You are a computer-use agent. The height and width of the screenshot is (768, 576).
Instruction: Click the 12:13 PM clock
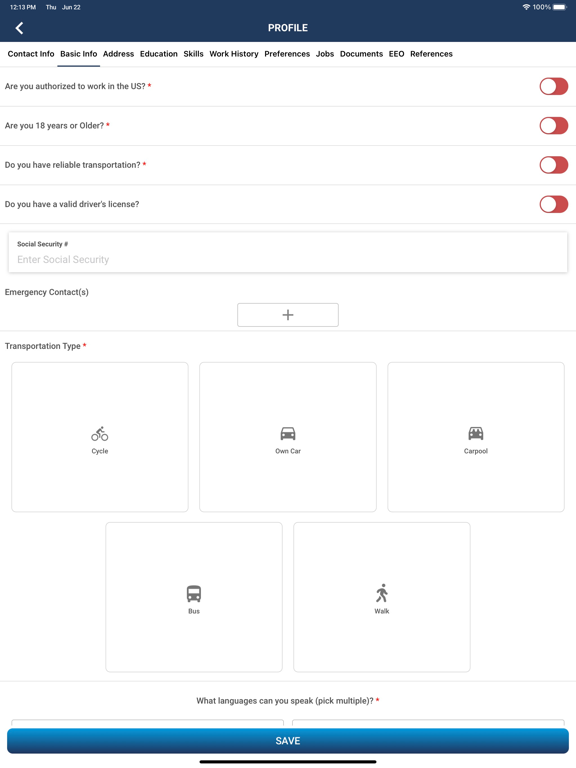tap(23, 7)
